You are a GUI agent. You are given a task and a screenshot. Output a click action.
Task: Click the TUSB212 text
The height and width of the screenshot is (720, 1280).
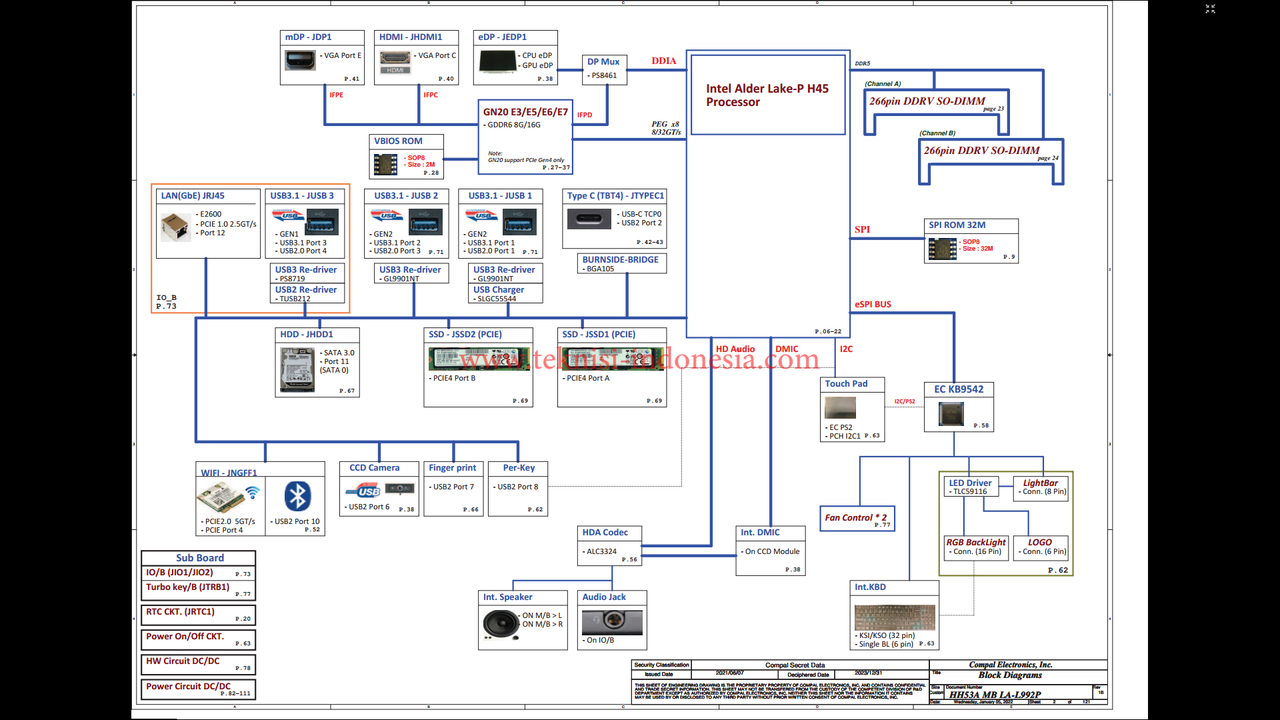click(294, 299)
